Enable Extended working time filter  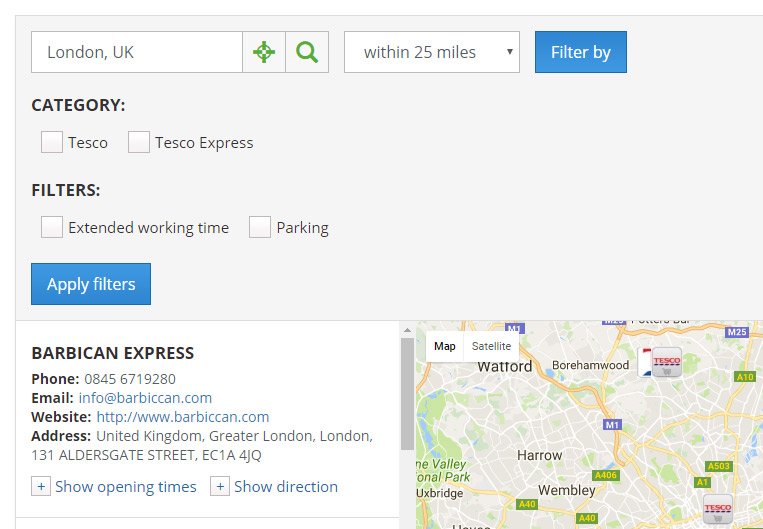click(52, 227)
